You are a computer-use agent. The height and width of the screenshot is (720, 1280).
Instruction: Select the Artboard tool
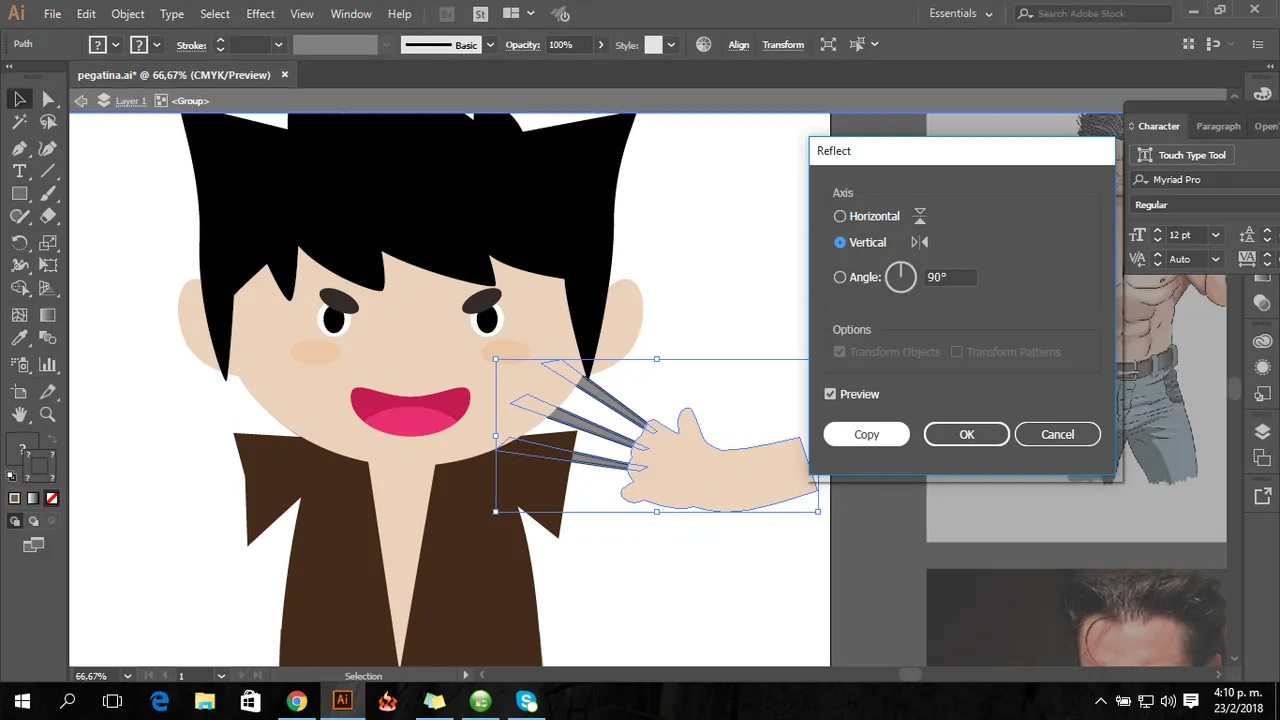pos(19,392)
